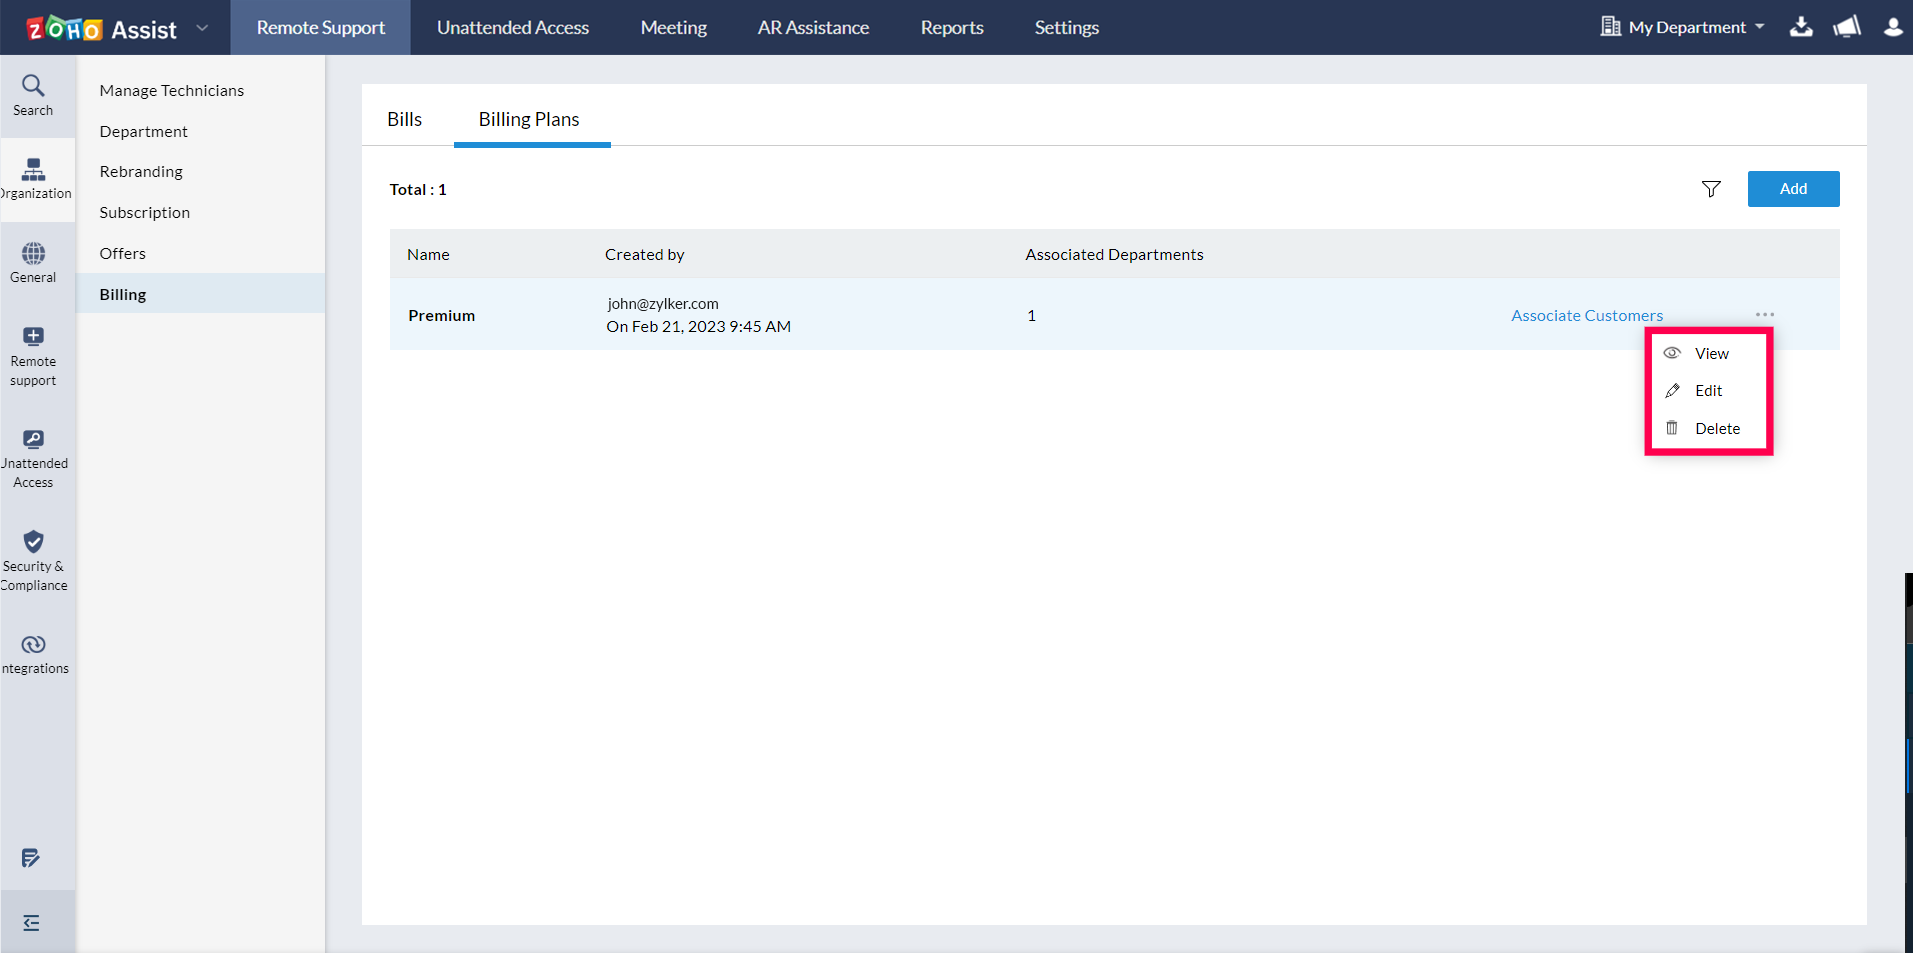Open the announcements megaphone icon
Viewport: 1913px width, 953px height.
point(1846,27)
